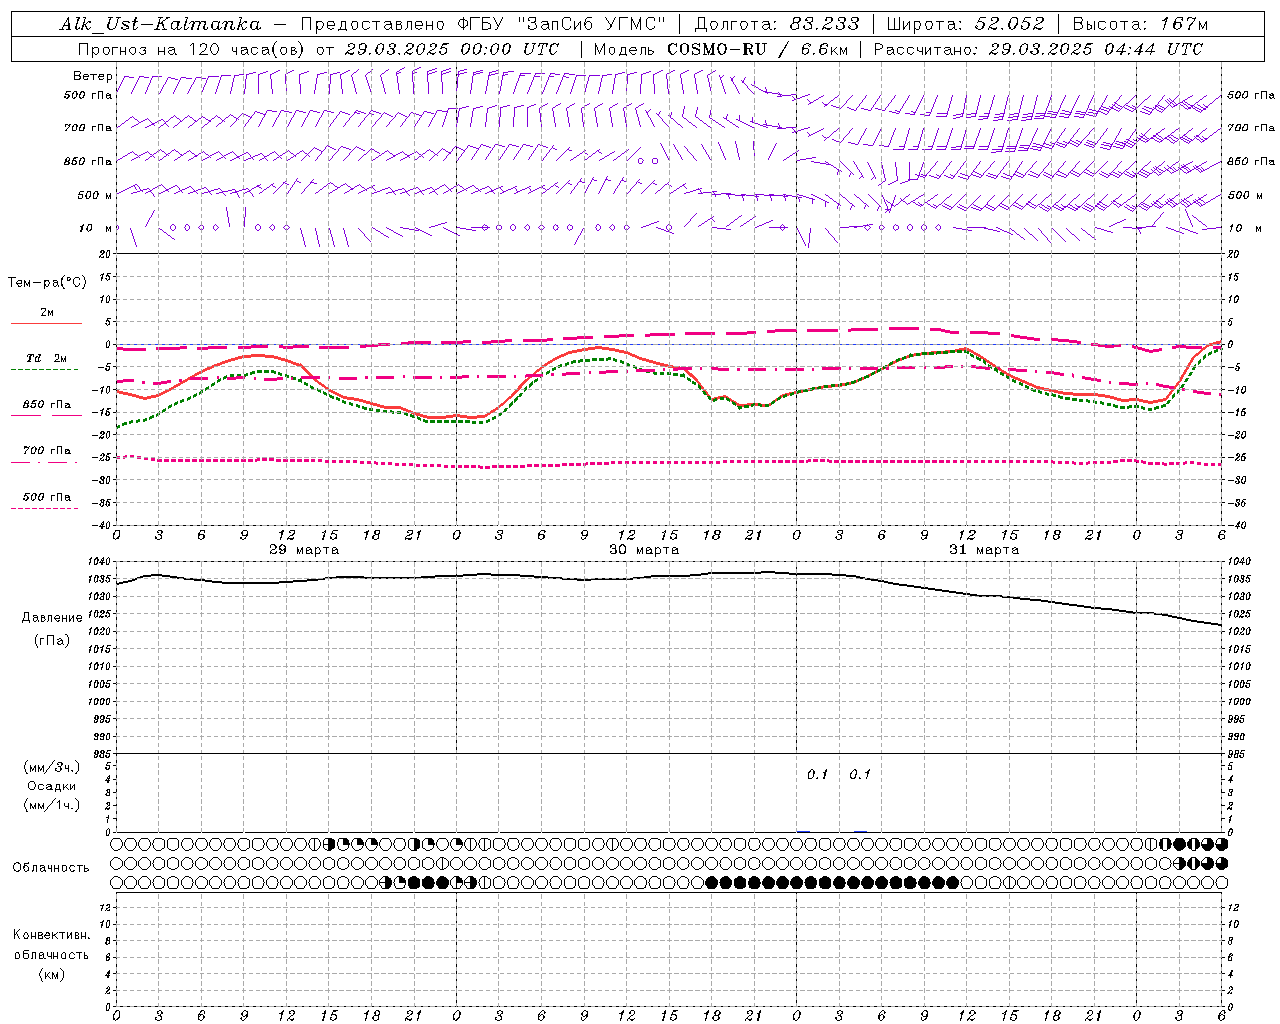Click the 2м temperature legend entry
1280x1024 pixels.
coord(47,313)
